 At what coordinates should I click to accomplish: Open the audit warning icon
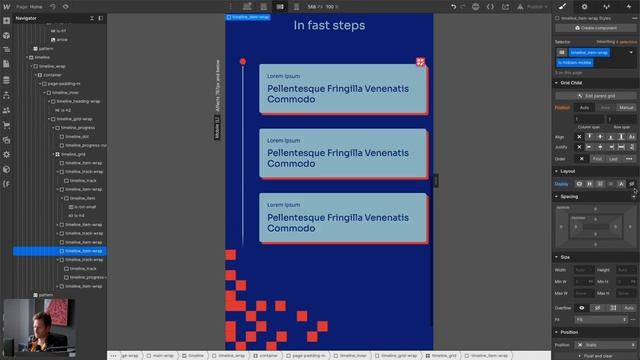coord(520,7)
